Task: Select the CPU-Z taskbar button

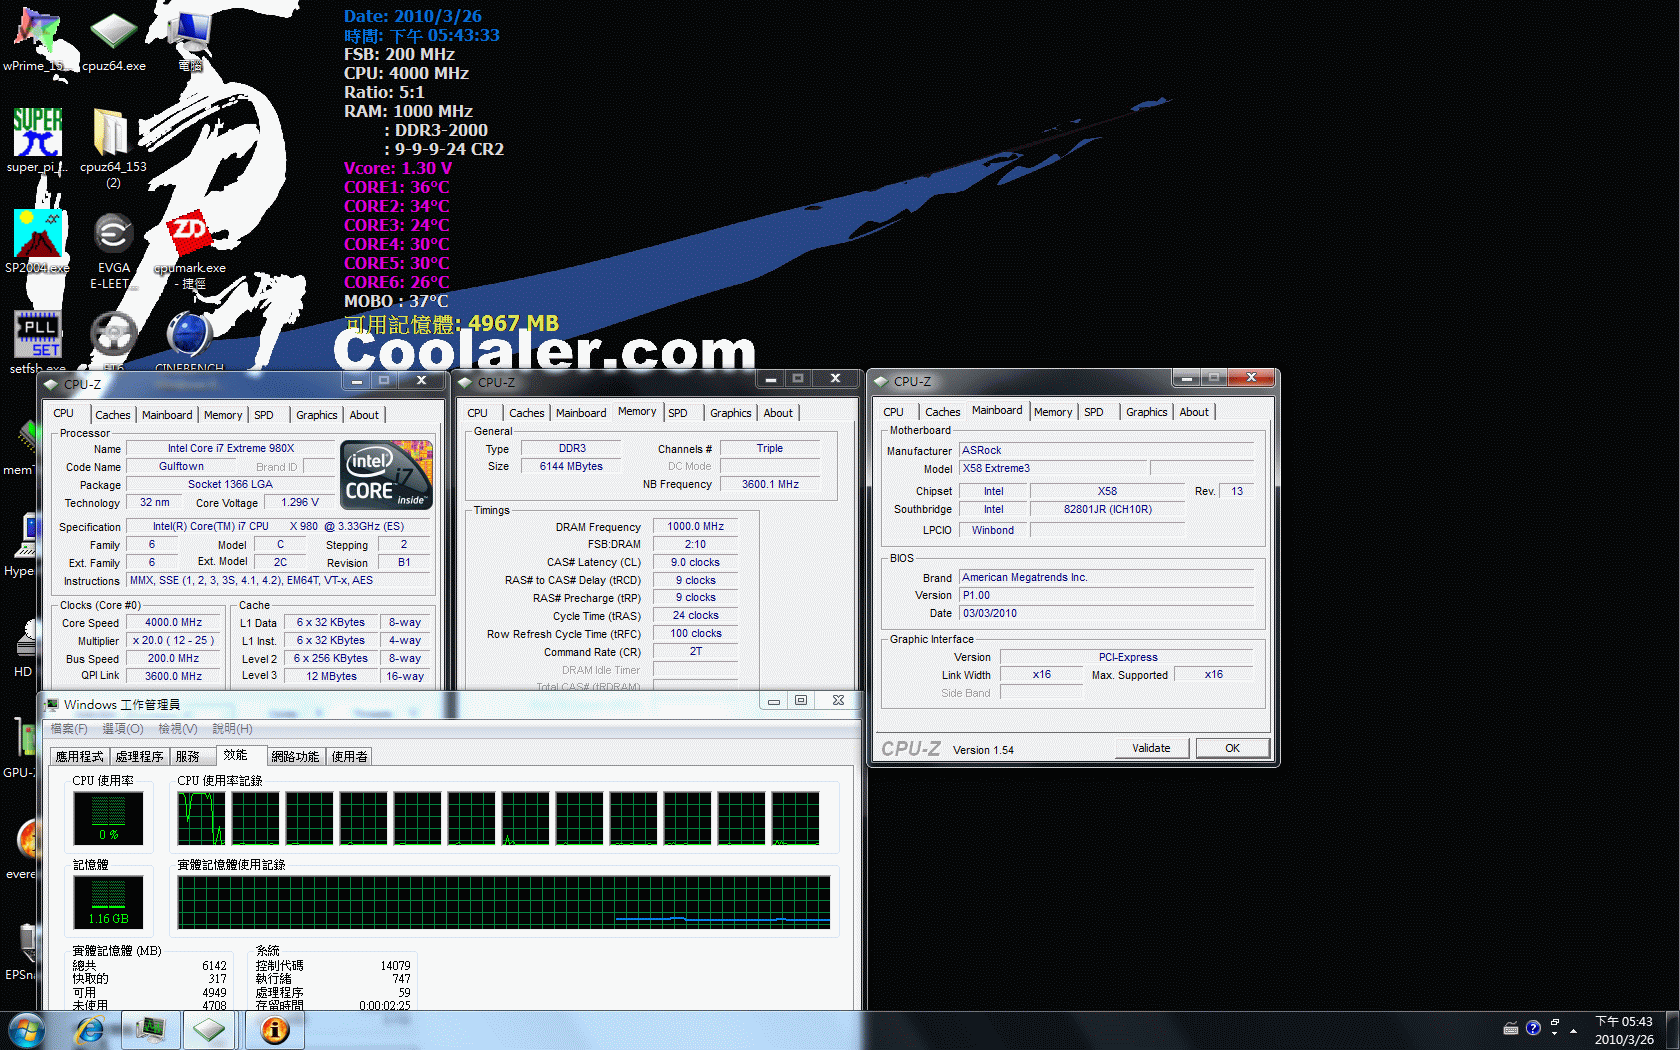Action: click(x=210, y=1030)
